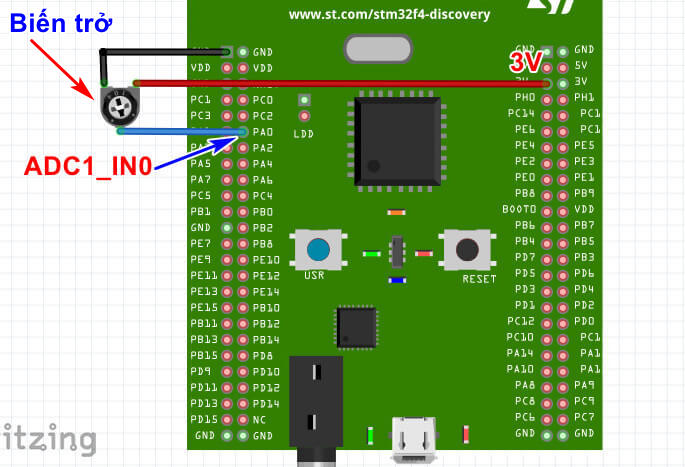Click the LDD pin on the board
685x467 pixels.
[304, 101]
